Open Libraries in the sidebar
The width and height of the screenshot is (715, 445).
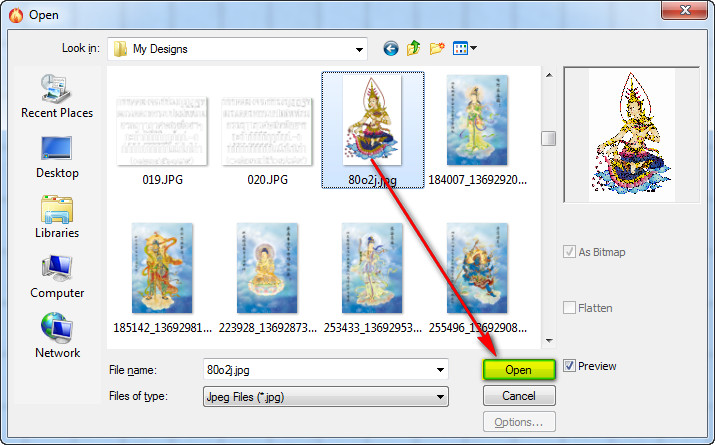(x=57, y=217)
